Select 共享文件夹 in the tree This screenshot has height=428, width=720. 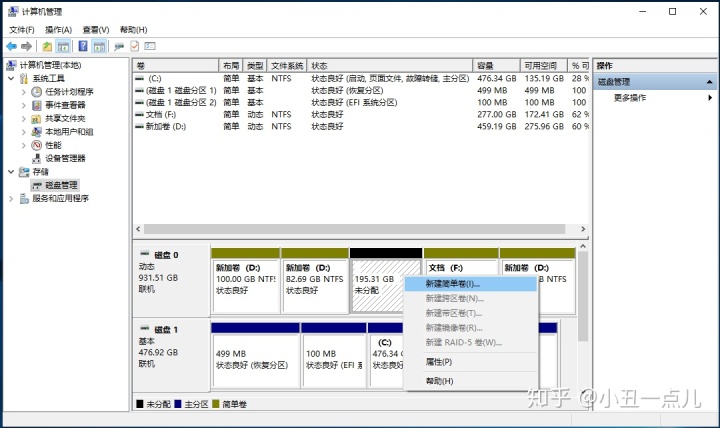65,118
